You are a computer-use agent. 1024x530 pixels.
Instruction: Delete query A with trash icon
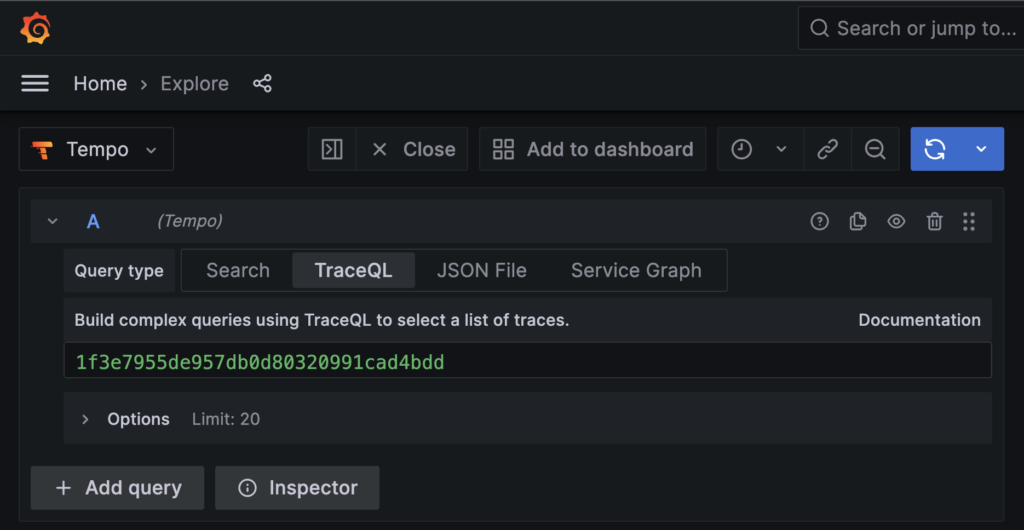coord(935,221)
